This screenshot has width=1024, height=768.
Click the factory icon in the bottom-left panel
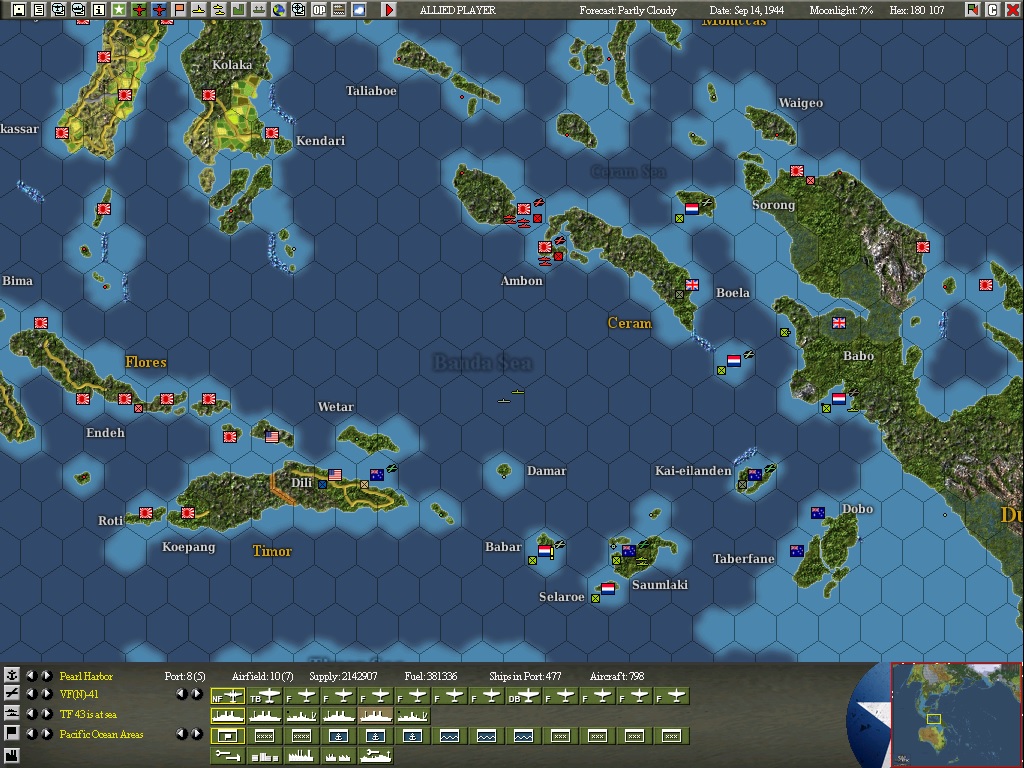click(x=11, y=756)
